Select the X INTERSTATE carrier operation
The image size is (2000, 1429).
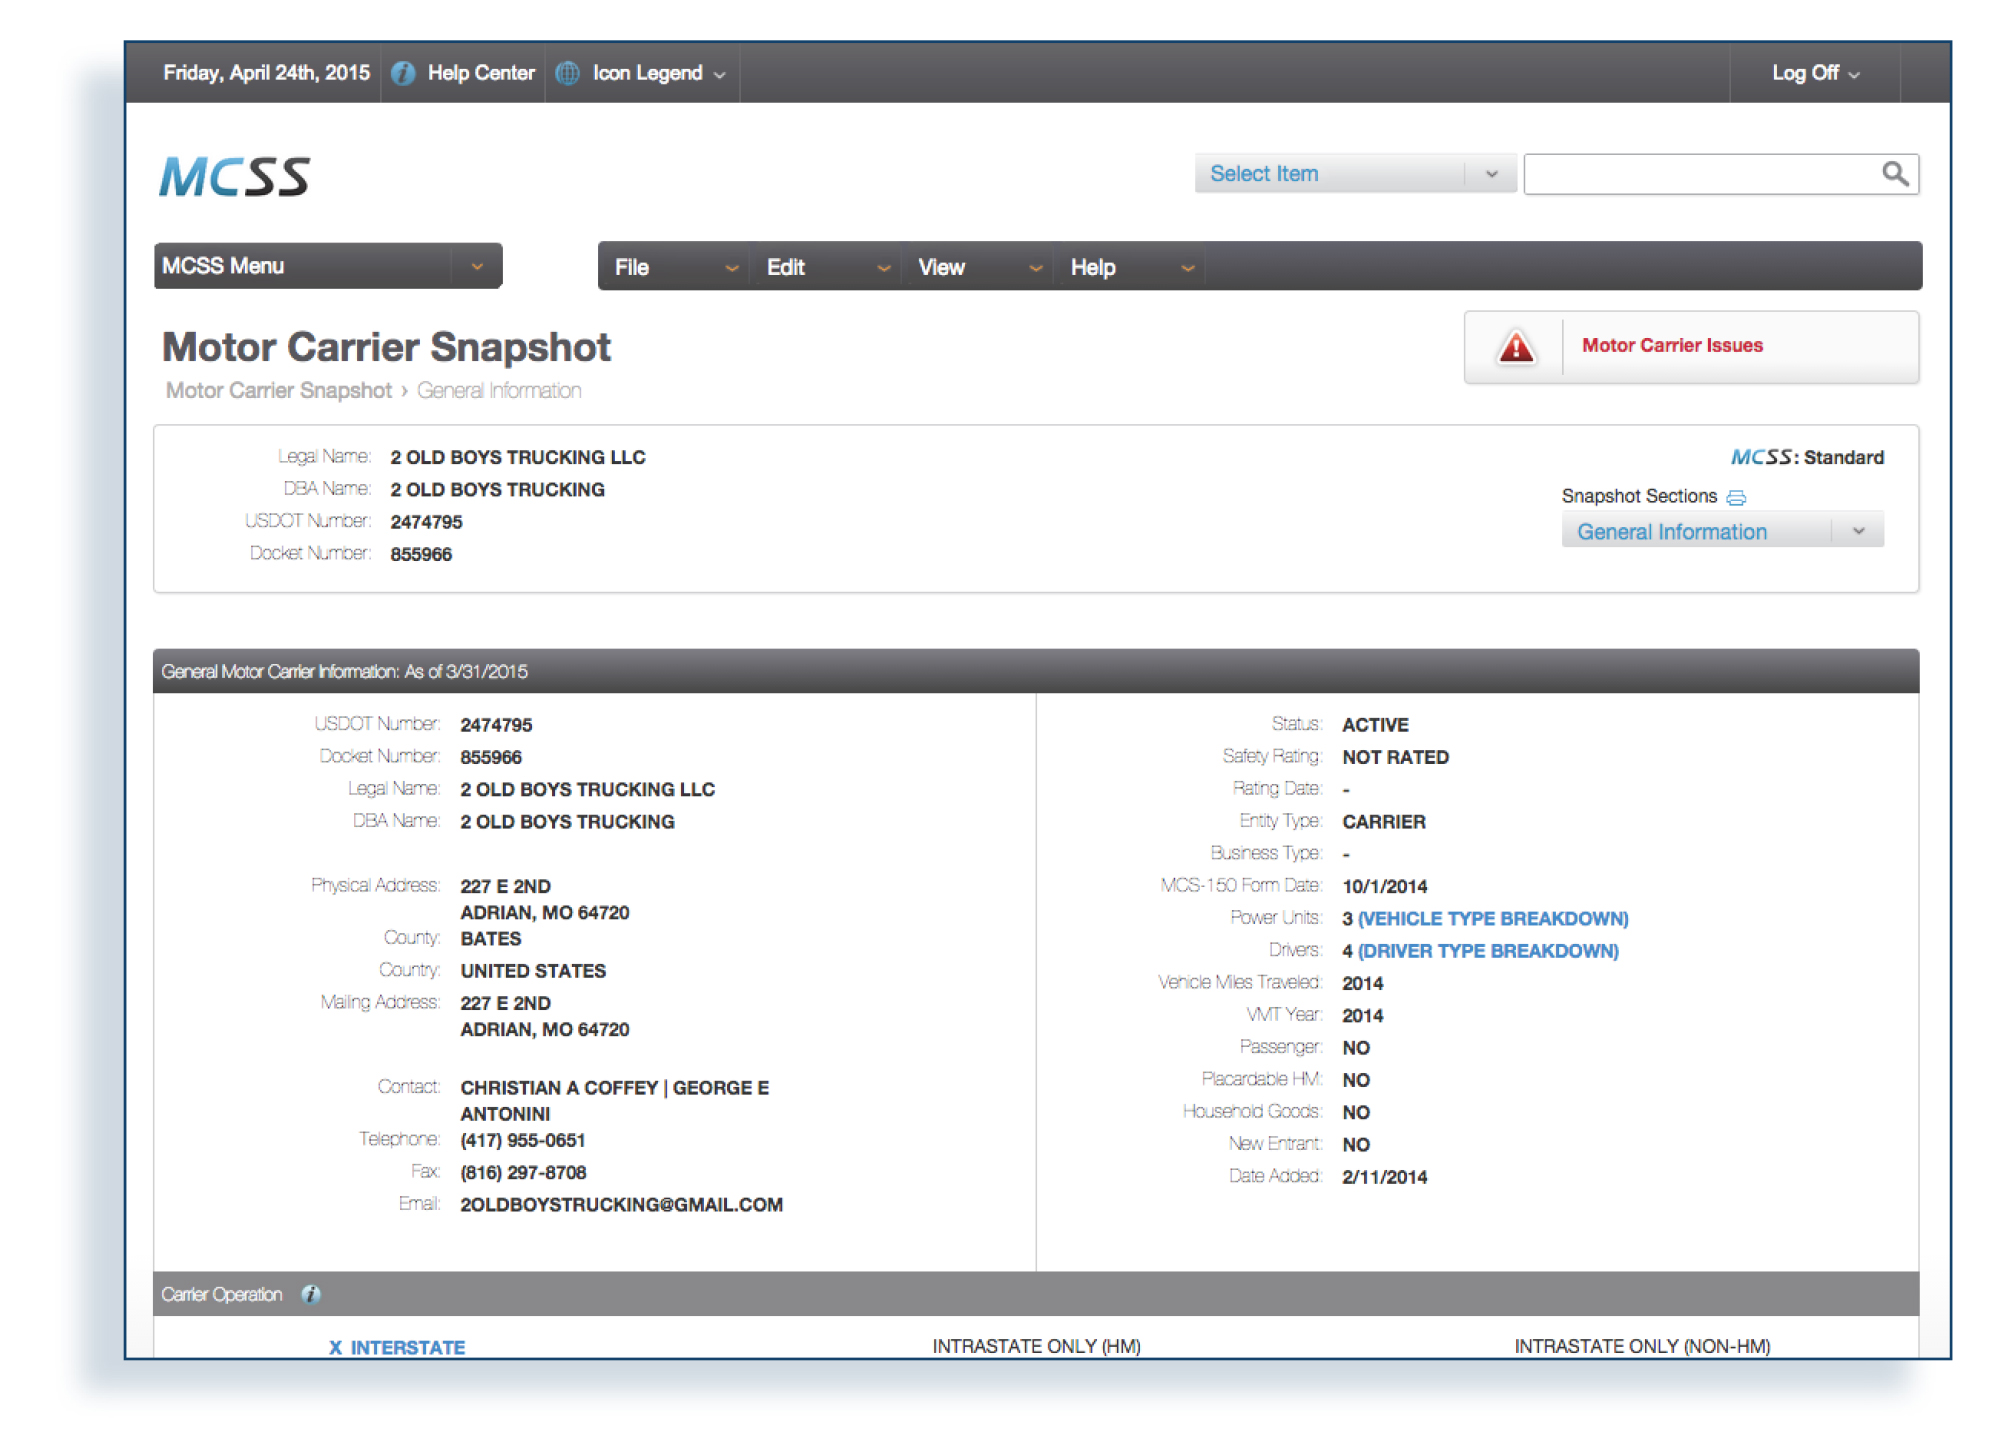(397, 1347)
